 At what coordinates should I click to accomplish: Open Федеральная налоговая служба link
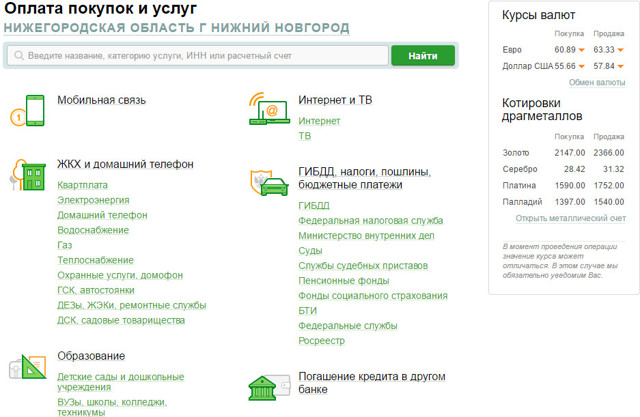point(371,221)
